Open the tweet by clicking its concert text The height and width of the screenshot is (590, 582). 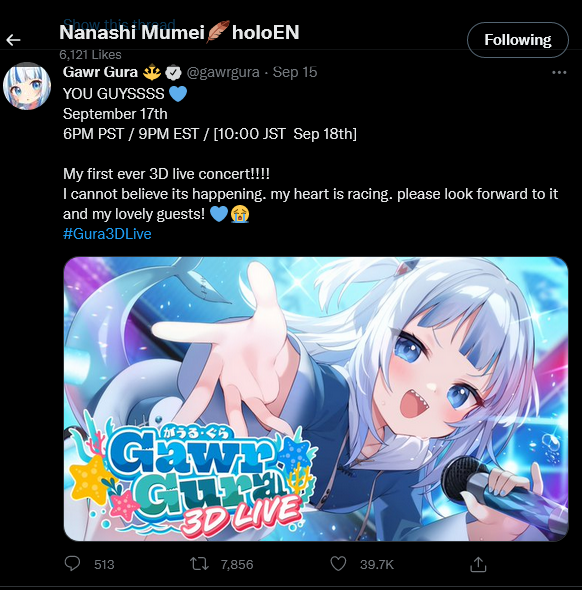click(166, 174)
